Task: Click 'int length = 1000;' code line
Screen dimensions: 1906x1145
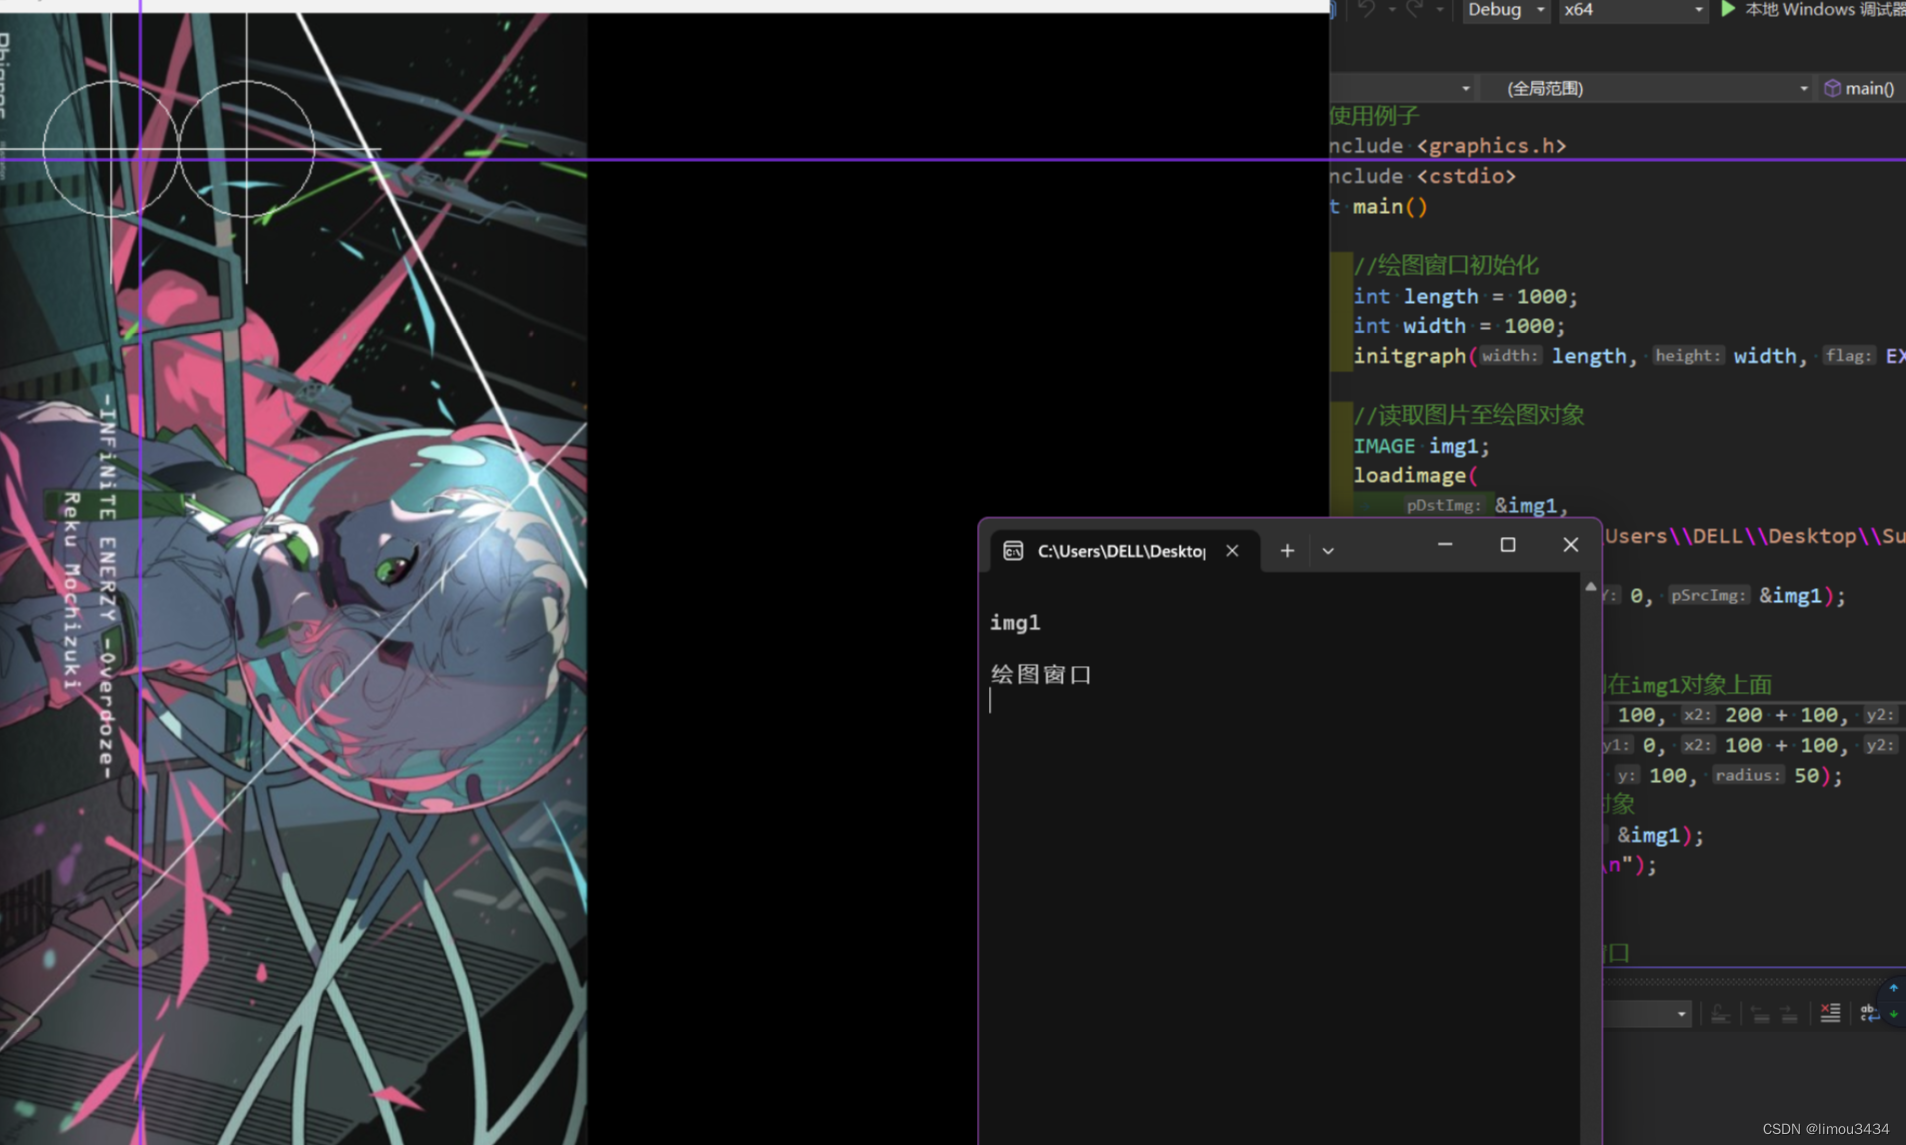Action: coord(1465,296)
